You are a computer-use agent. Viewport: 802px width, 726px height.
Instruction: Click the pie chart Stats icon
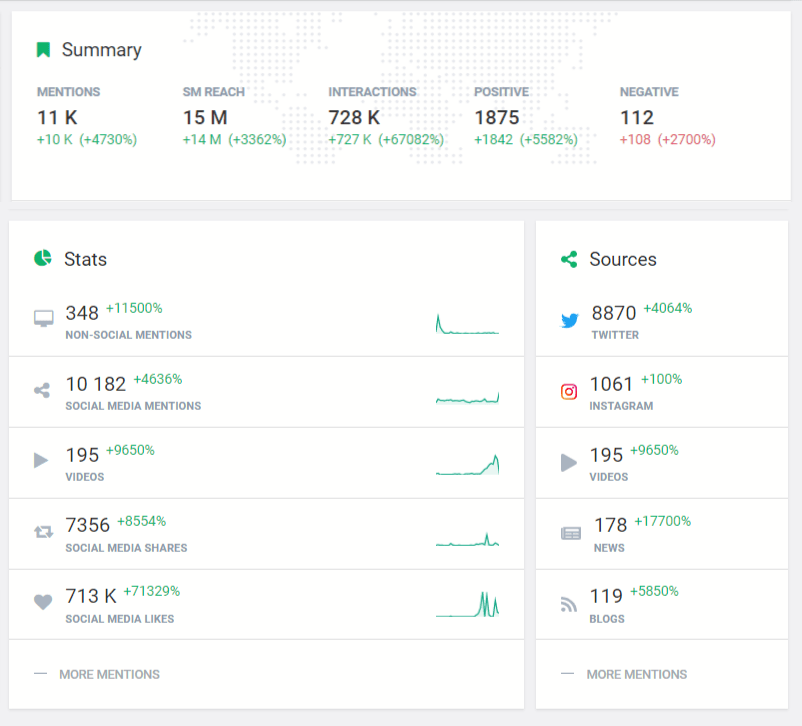tap(43, 259)
